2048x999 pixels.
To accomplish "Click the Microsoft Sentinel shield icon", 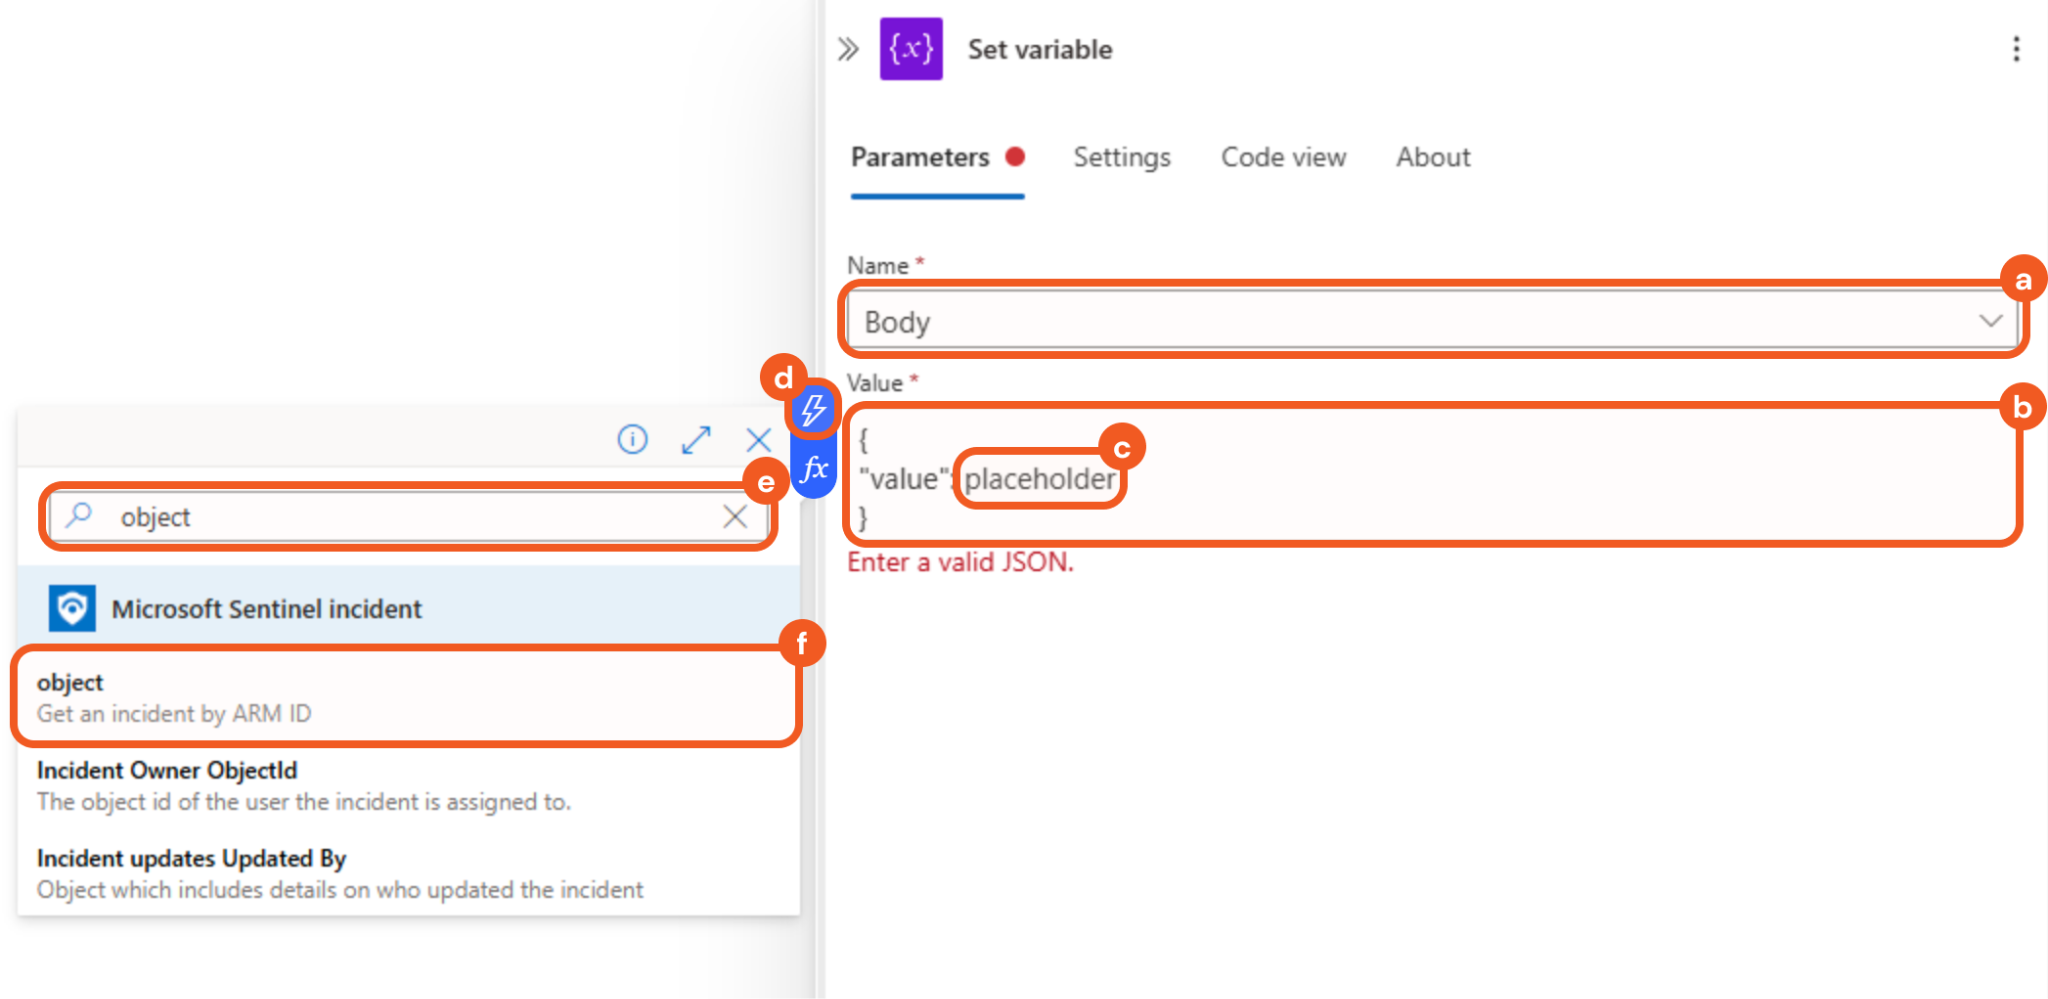I will pyautogui.click(x=72, y=608).
